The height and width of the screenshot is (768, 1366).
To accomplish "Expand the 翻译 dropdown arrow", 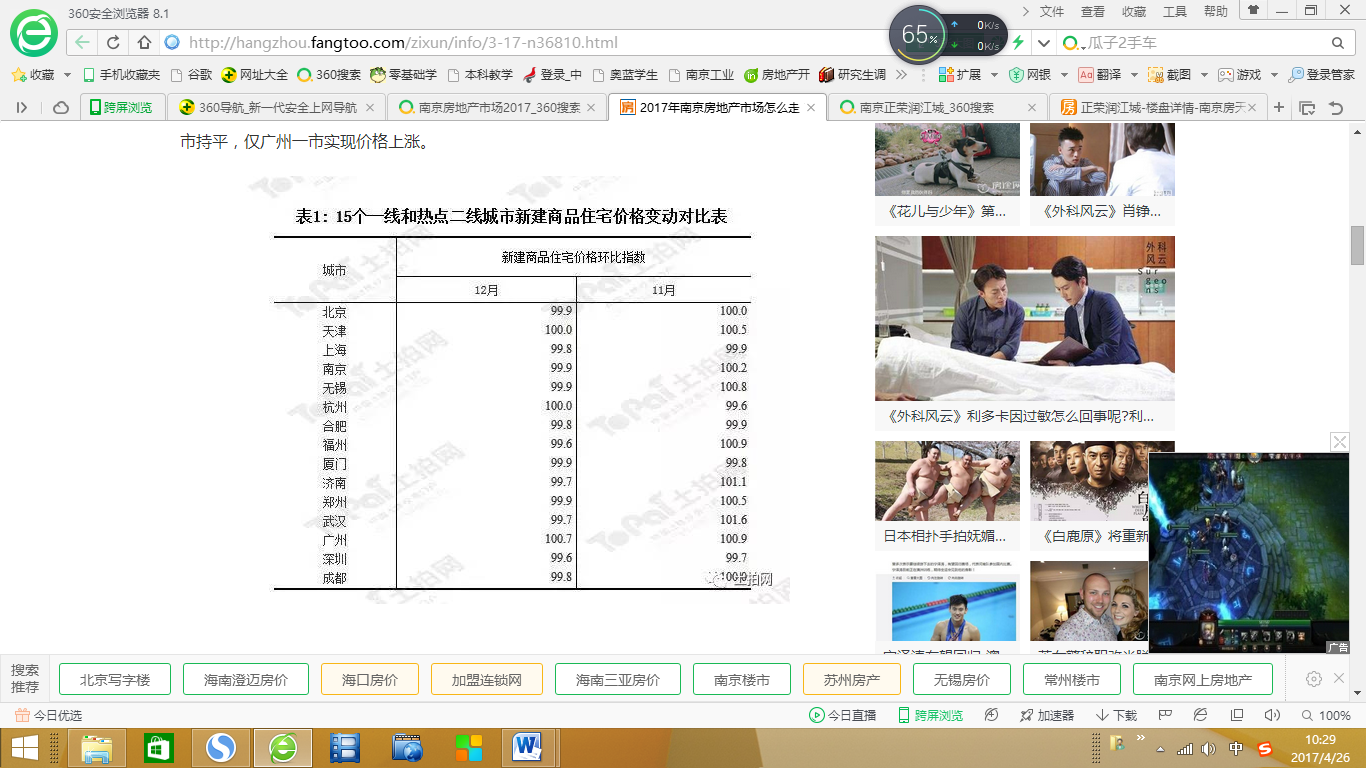I will coord(1134,75).
